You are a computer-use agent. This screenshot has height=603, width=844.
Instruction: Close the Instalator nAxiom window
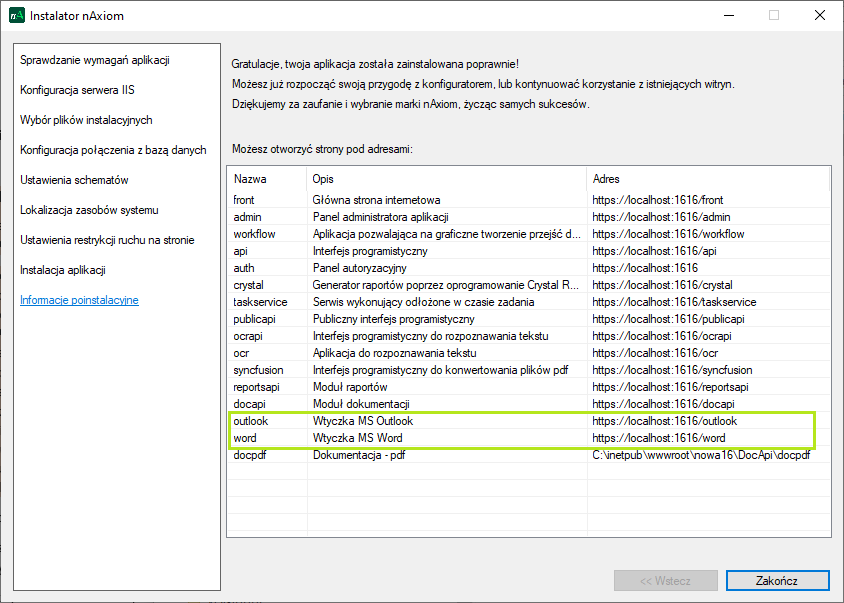tap(819, 16)
